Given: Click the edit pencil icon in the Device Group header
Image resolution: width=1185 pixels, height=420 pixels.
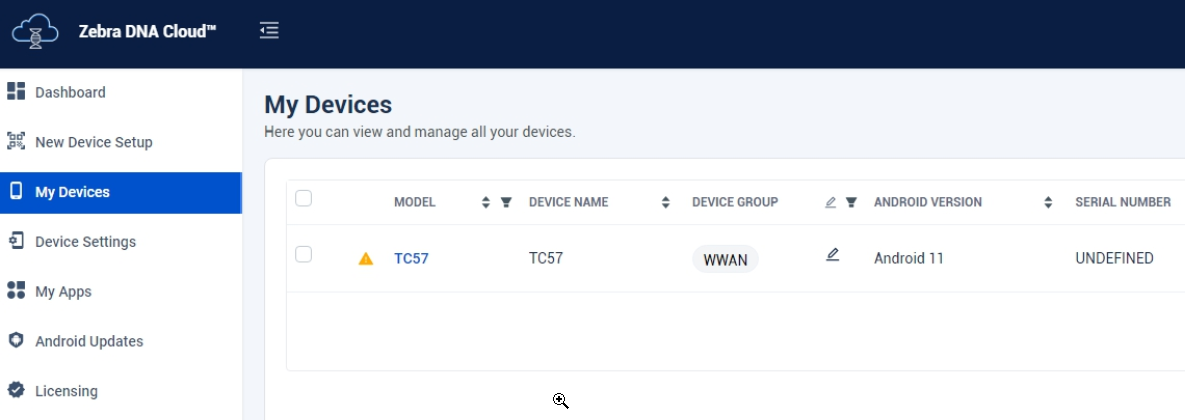Looking at the screenshot, I should click(x=830, y=202).
